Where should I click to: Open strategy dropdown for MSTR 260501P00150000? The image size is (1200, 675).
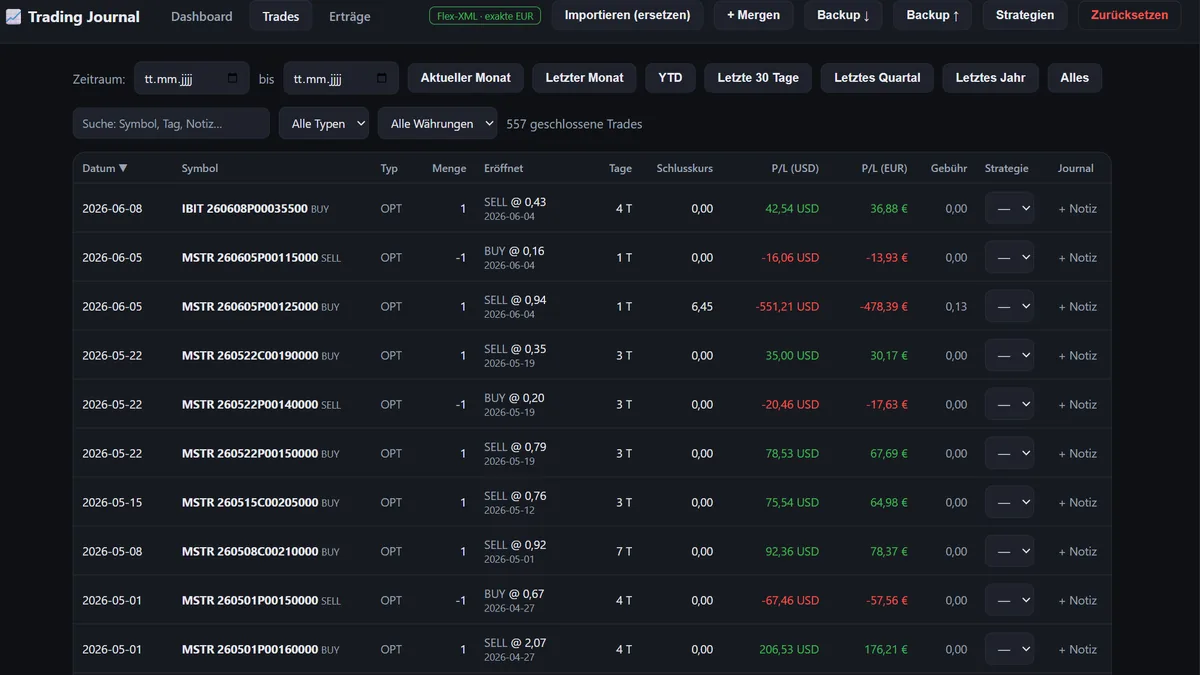(x=1009, y=600)
